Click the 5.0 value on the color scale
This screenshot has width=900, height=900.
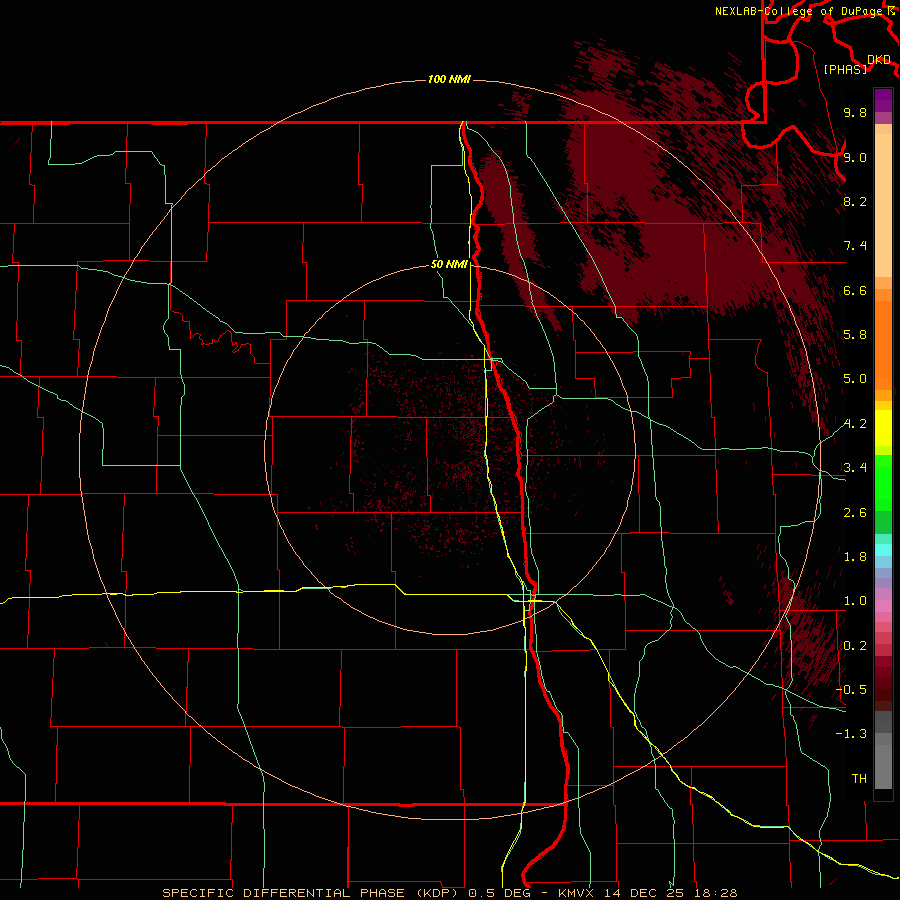(855, 379)
